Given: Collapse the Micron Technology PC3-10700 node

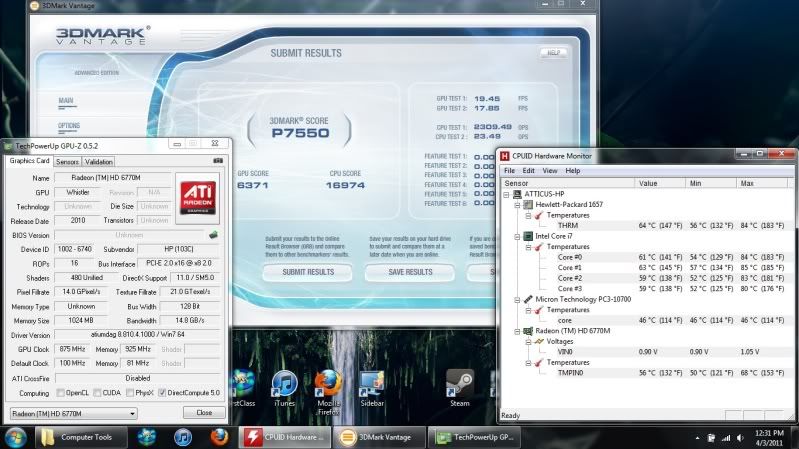Looking at the screenshot, I should (x=517, y=300).
